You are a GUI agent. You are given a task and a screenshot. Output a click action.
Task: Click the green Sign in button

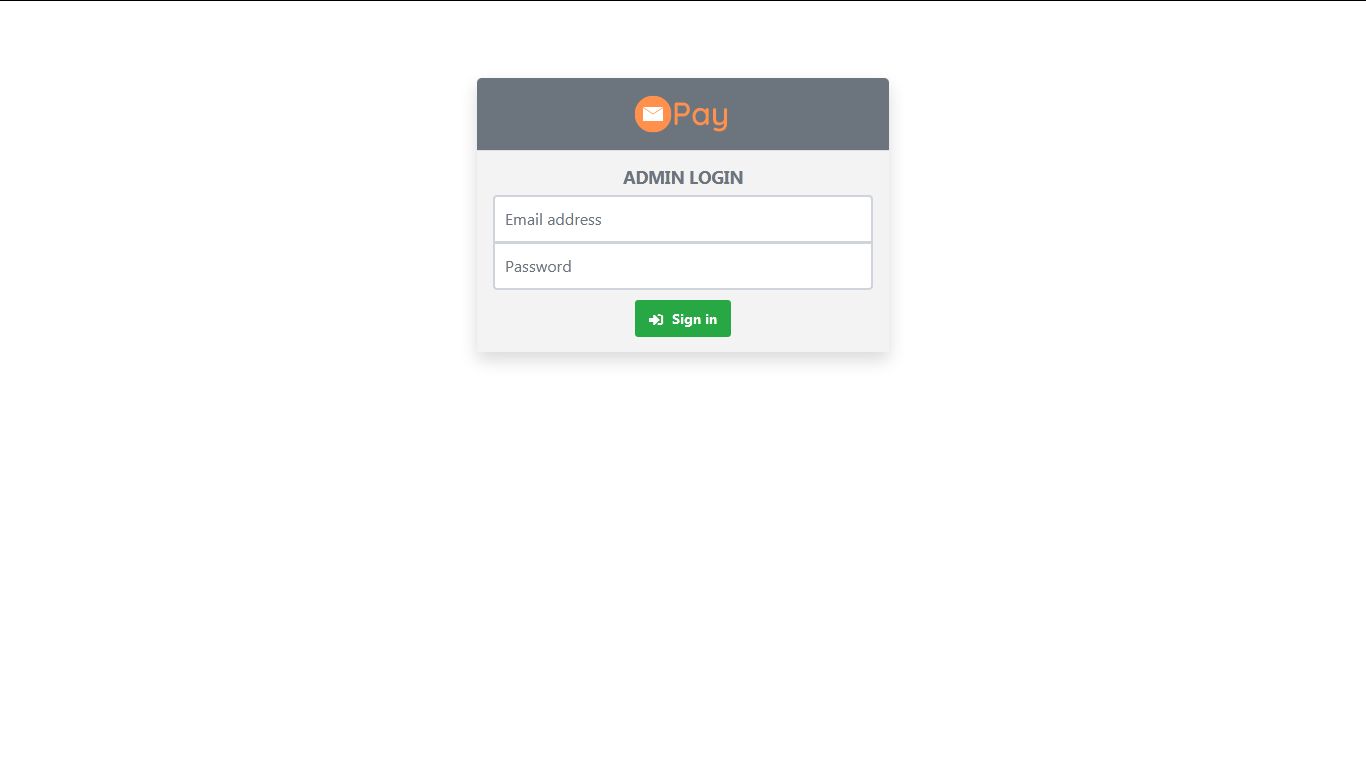(683, 319)
